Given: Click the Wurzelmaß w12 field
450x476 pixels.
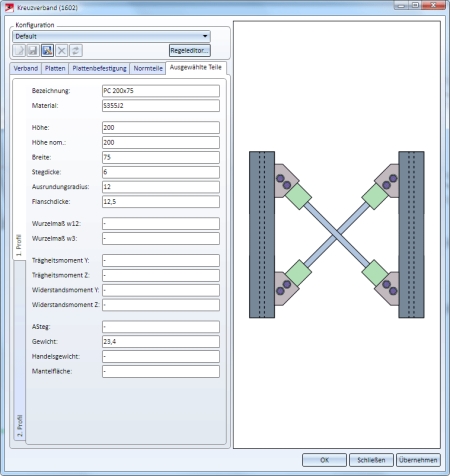Looking at the screenshot, I should click(x=161, y=224).
